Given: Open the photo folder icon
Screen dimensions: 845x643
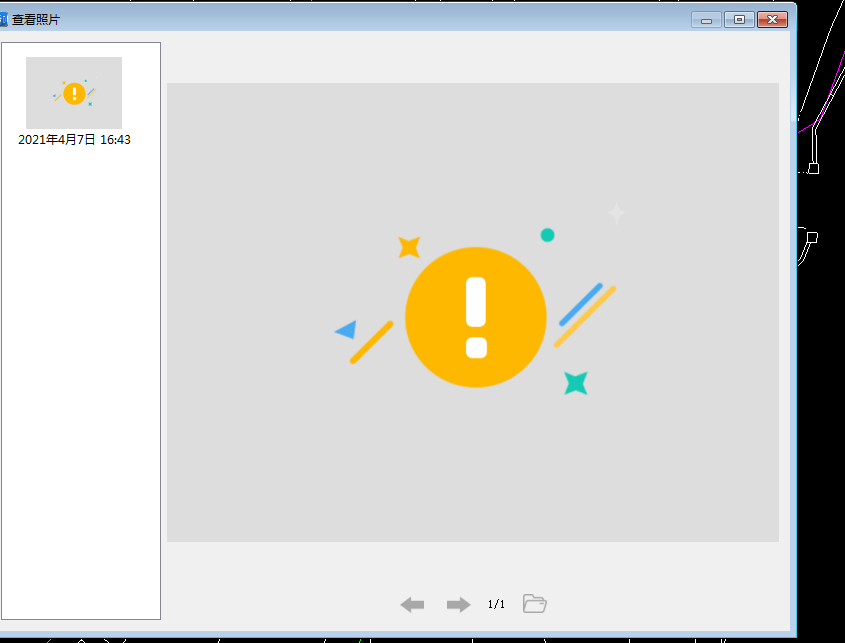Looking at the screenshot, I should coord(535,604).
